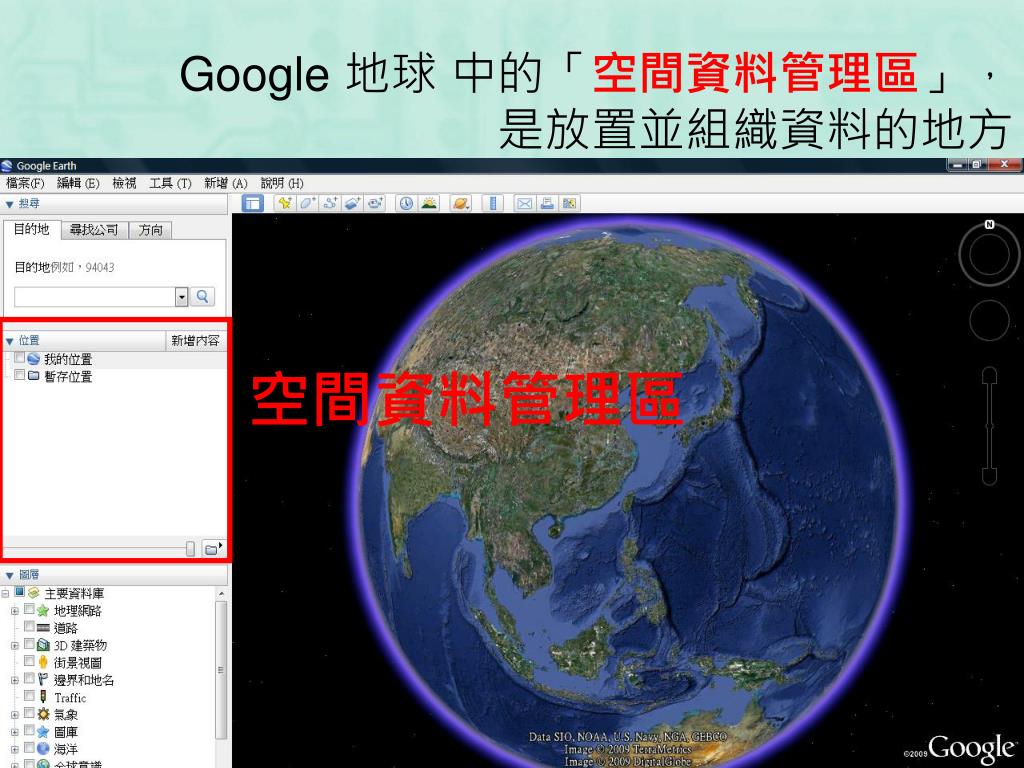The width and height of the screenshot is (1024, 768).
Task: Click the 氣象 sun layer icon
Action: tap(43, 714)
